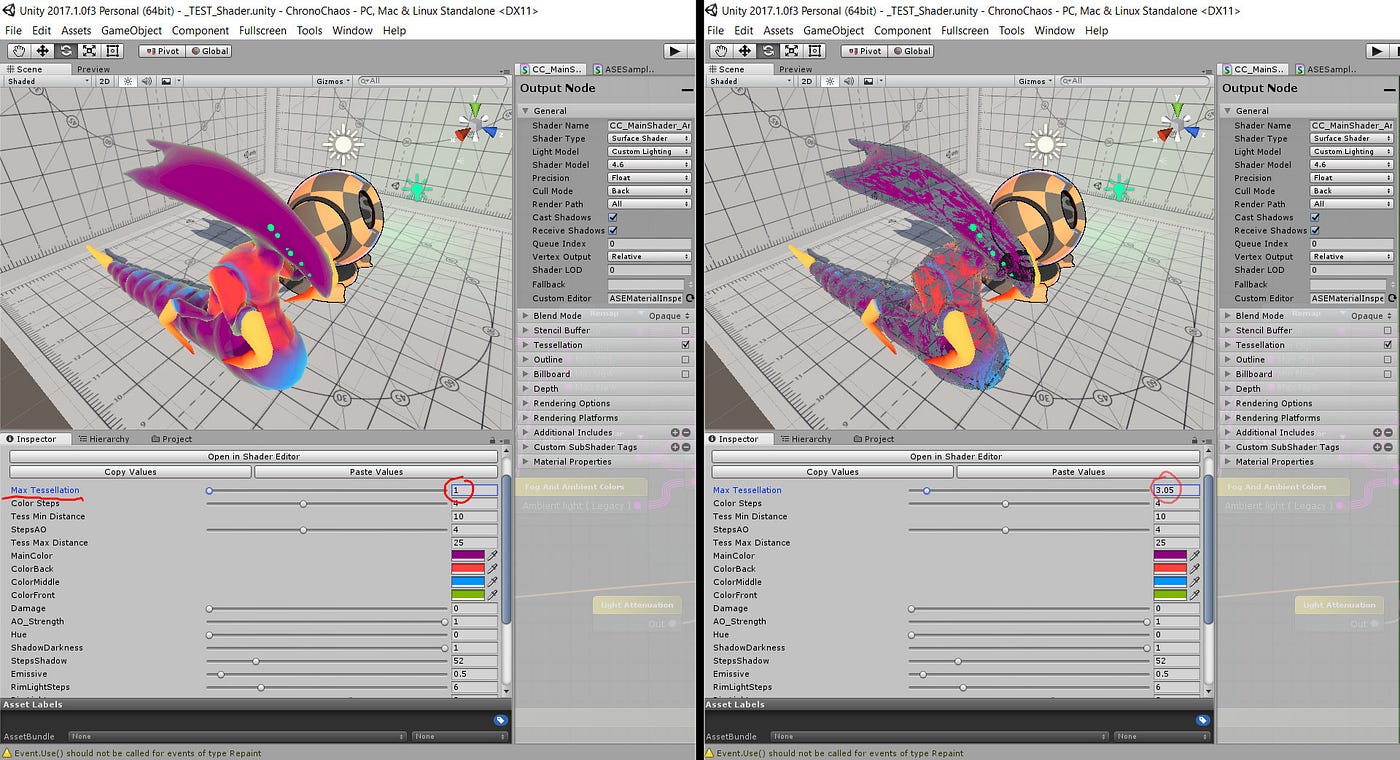Expand the Outline section
The width and height of the screenshot is (1400, 760).
tap(527, 359)
